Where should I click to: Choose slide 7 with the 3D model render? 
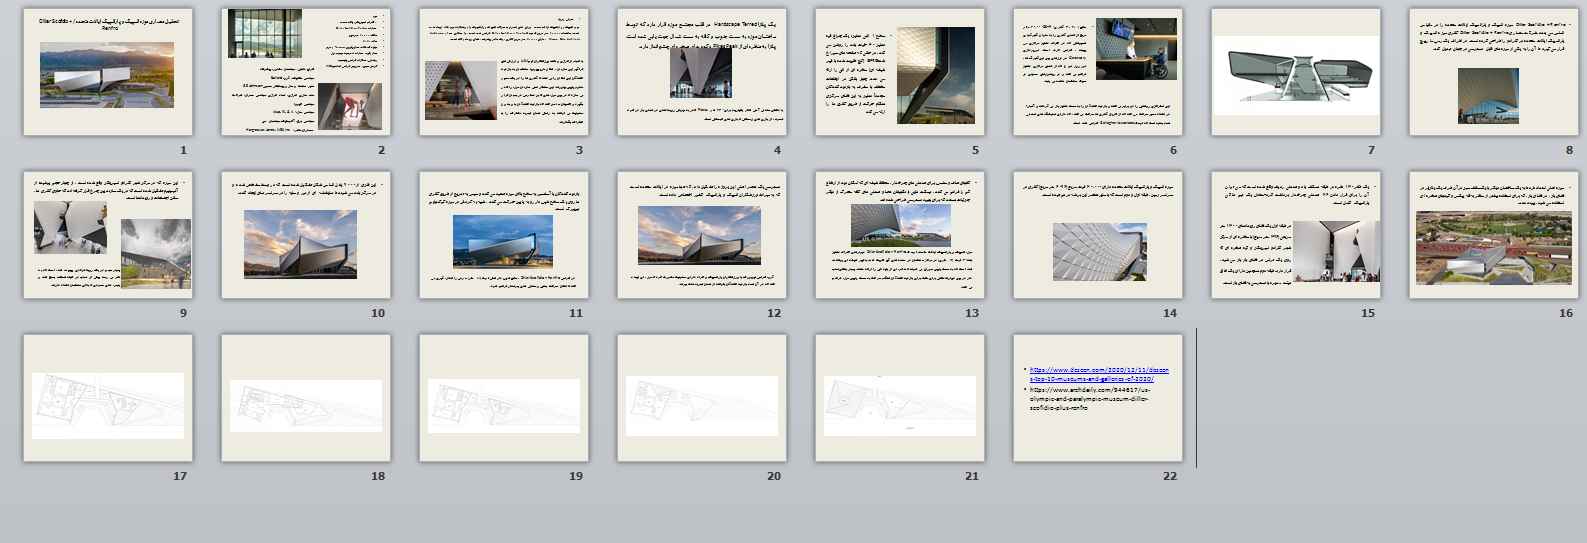click(1296, 72)
